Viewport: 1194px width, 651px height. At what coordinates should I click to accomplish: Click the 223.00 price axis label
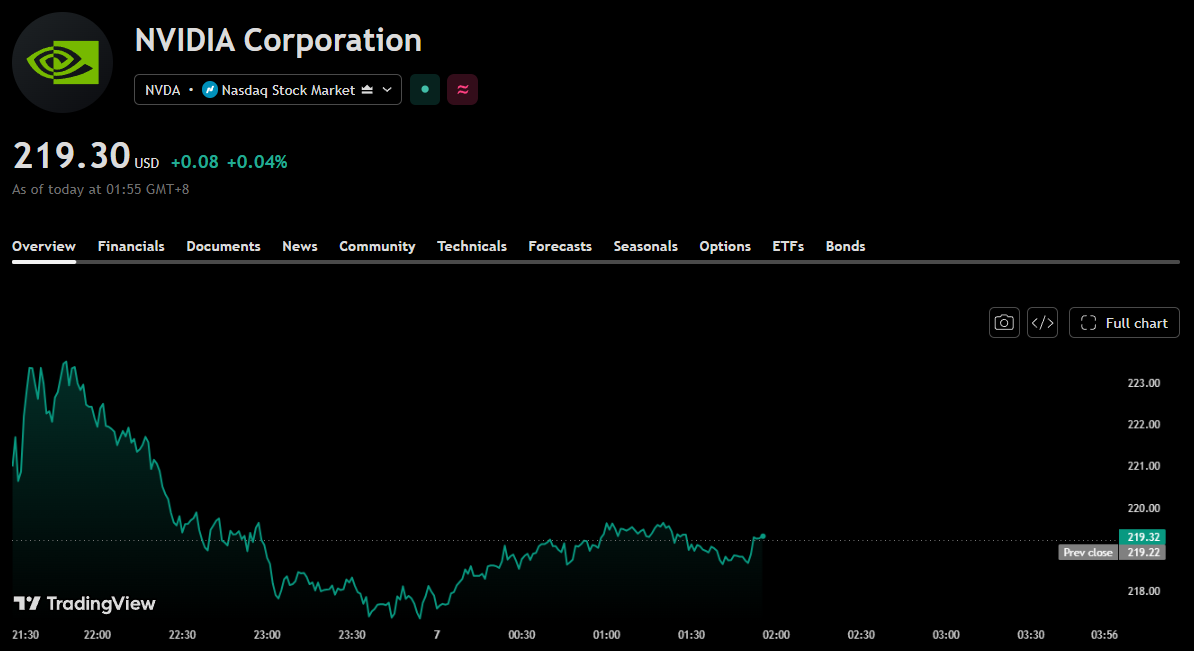[x=1144, y=383]
